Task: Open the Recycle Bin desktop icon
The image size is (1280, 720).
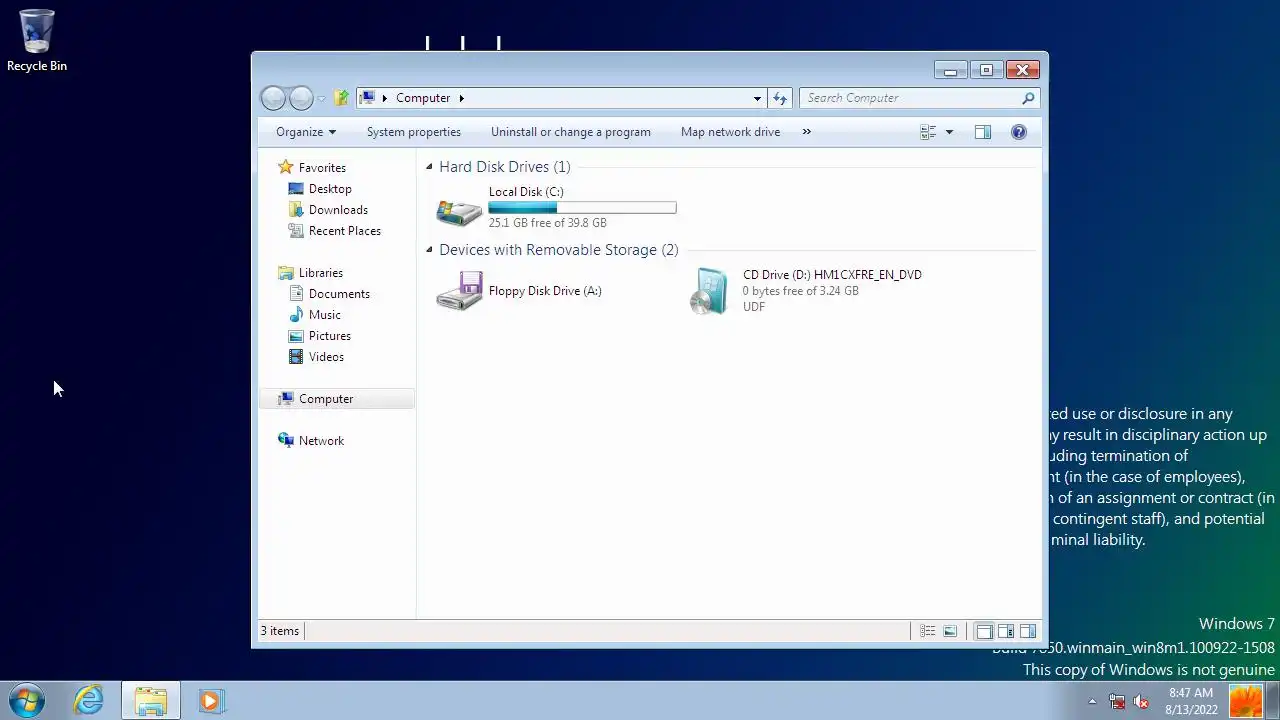Action: pyautogui.click(x=36, y=41)
